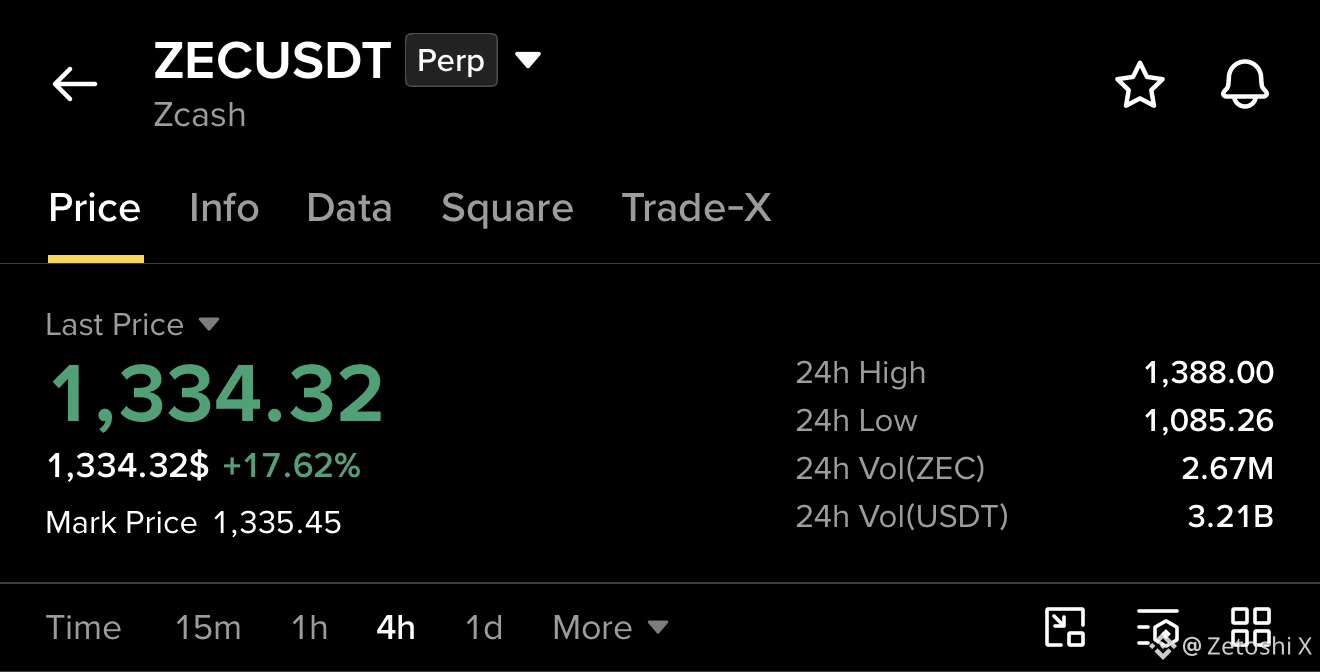Switch to the Info tab
Screen dimensions: 1320x672
224,208
